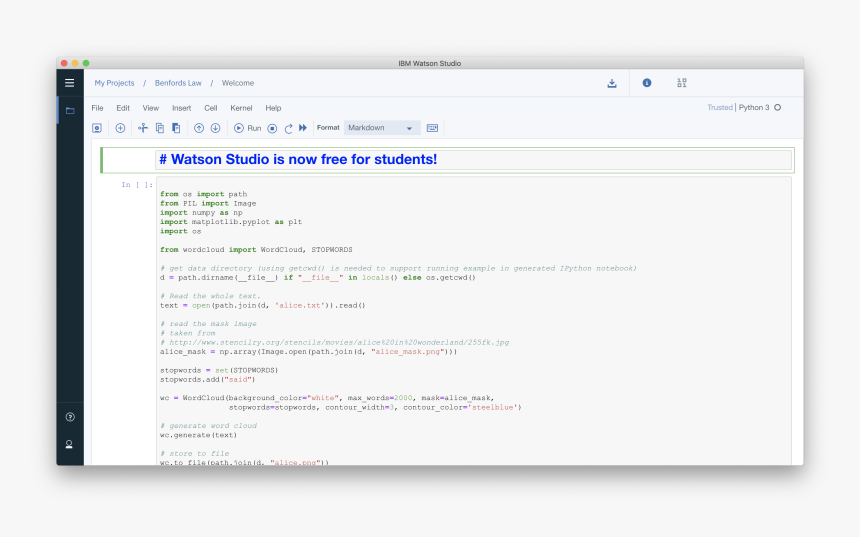860x537 pixels.
Task: Toggle the Trusted notebook status
Action: pyautogui.click(x=719, y=107)
